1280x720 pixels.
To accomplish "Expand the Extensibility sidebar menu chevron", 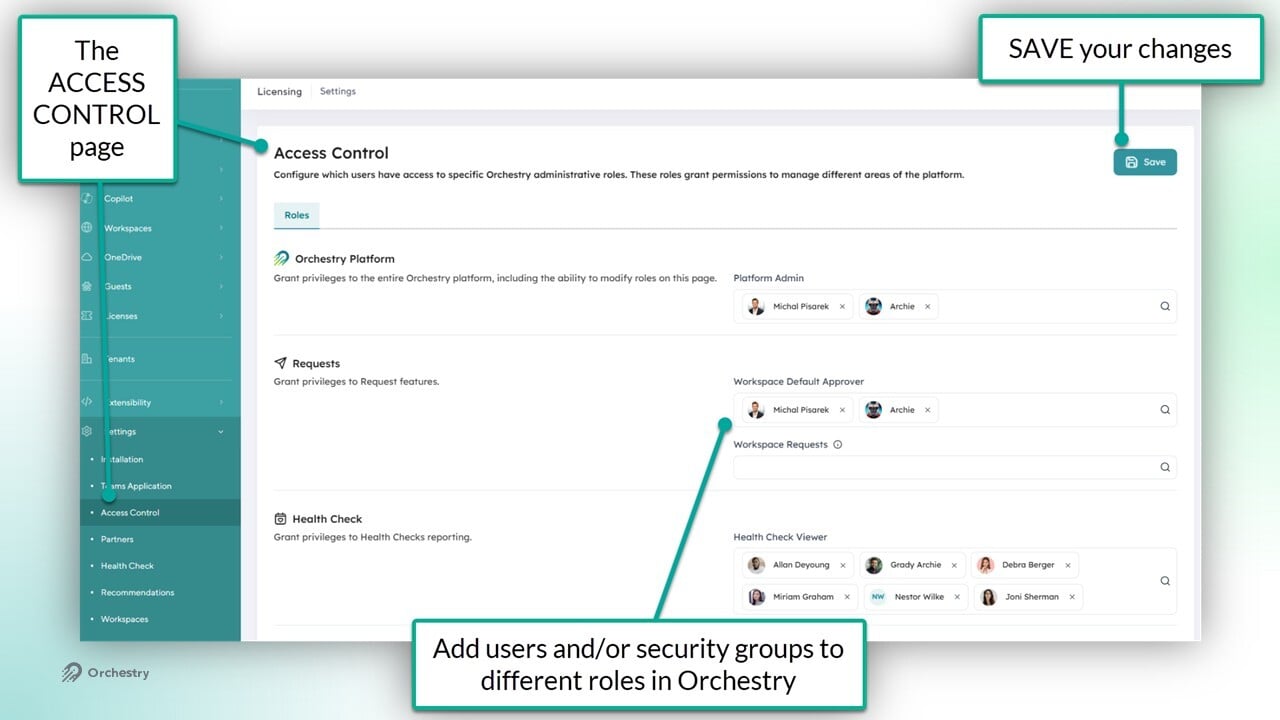I will 221,402.
